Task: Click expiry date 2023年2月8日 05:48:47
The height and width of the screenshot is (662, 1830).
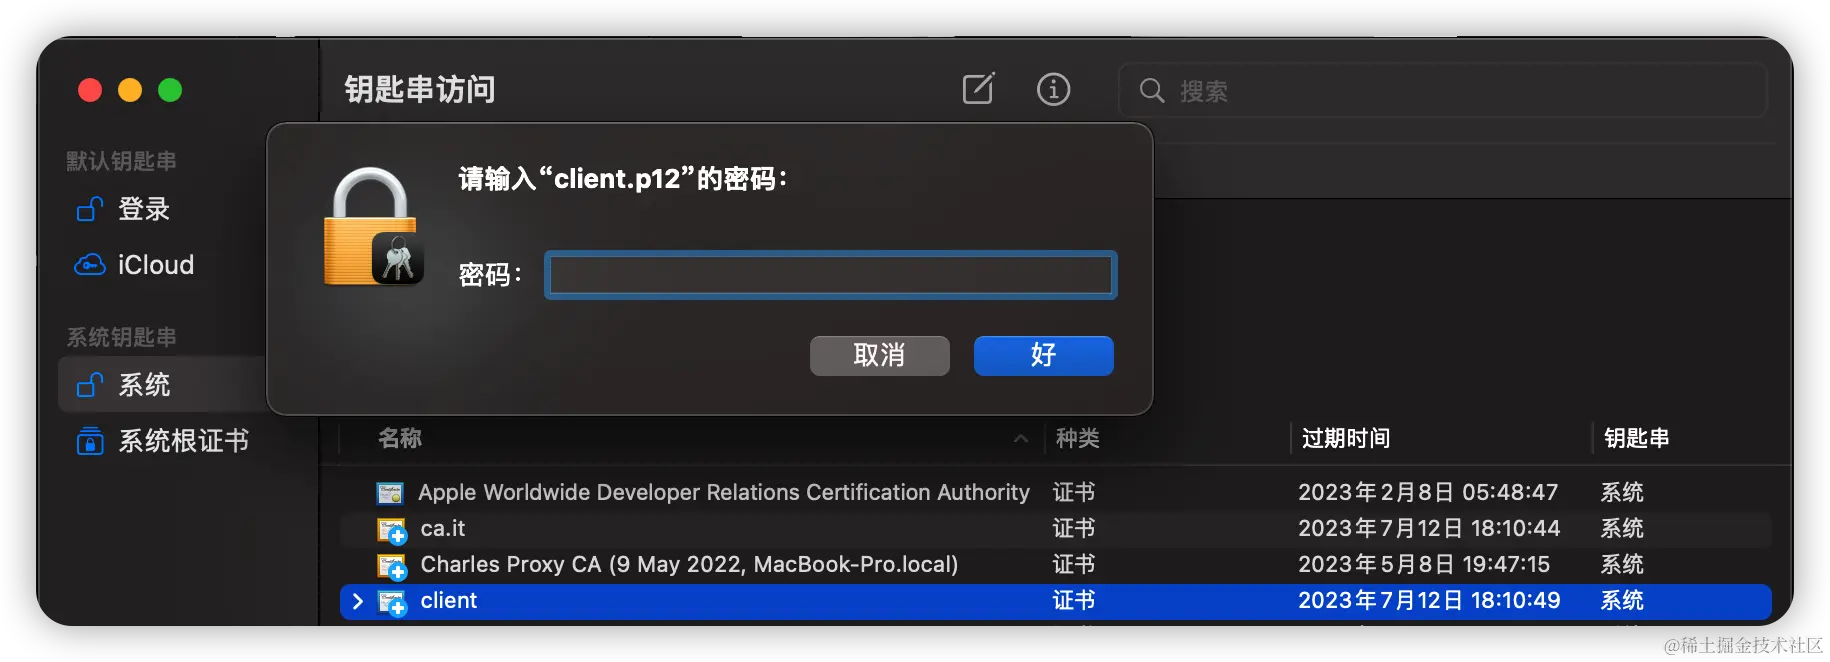Action: [1428, 492]
